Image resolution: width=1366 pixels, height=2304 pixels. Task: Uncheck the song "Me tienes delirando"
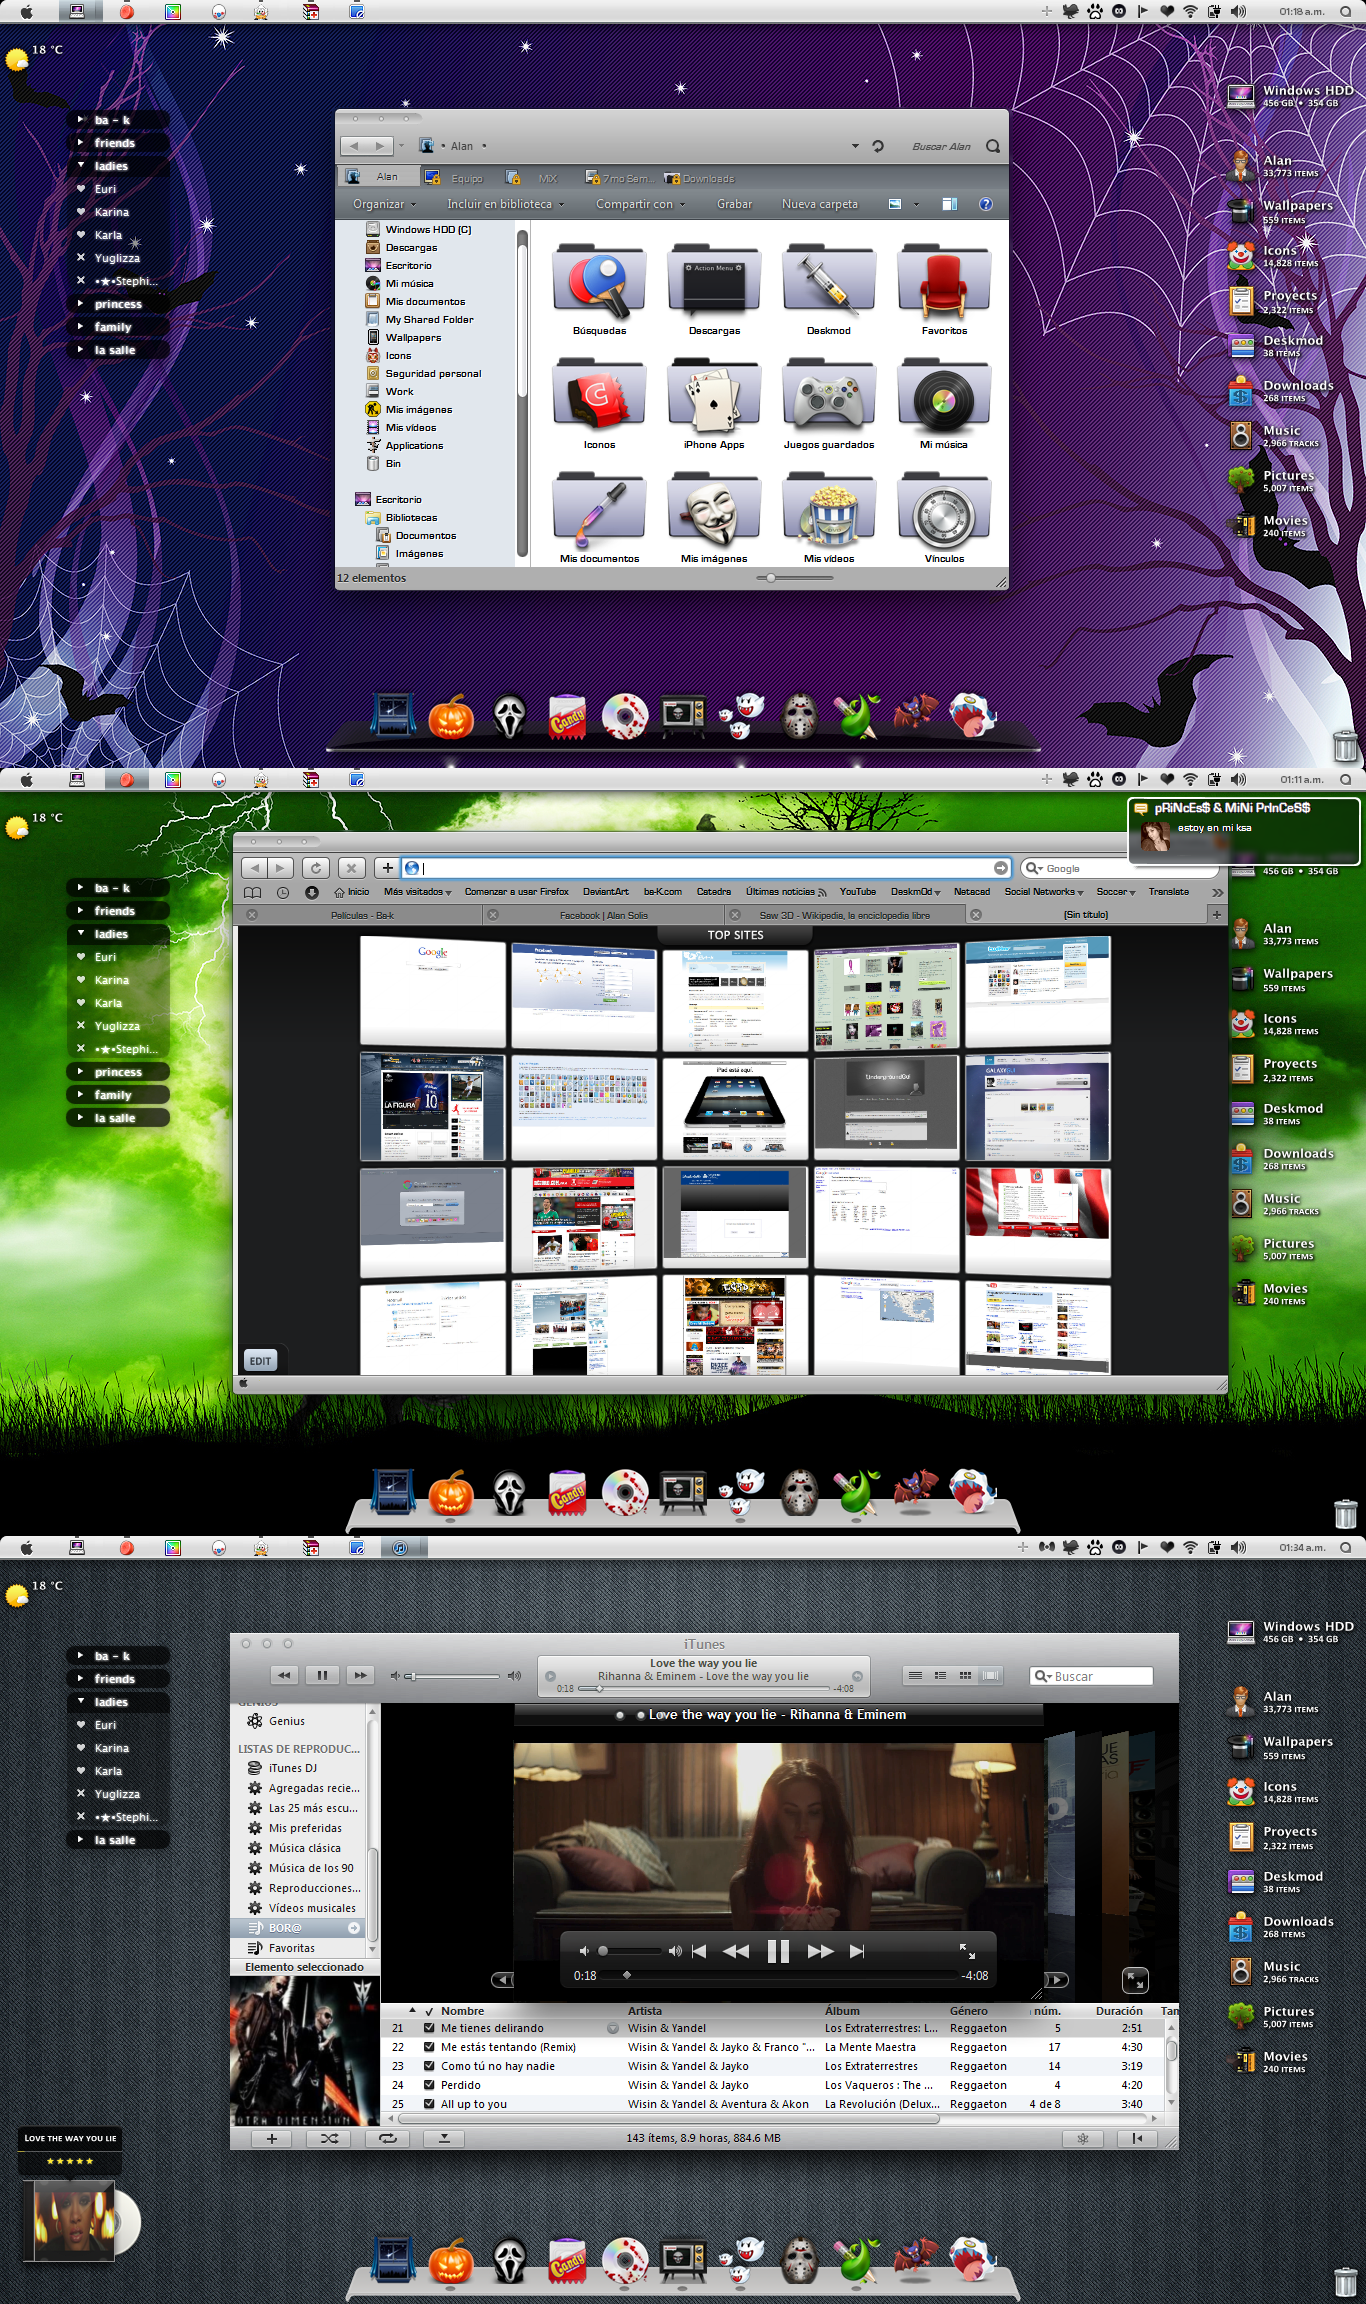point(429,2028)
